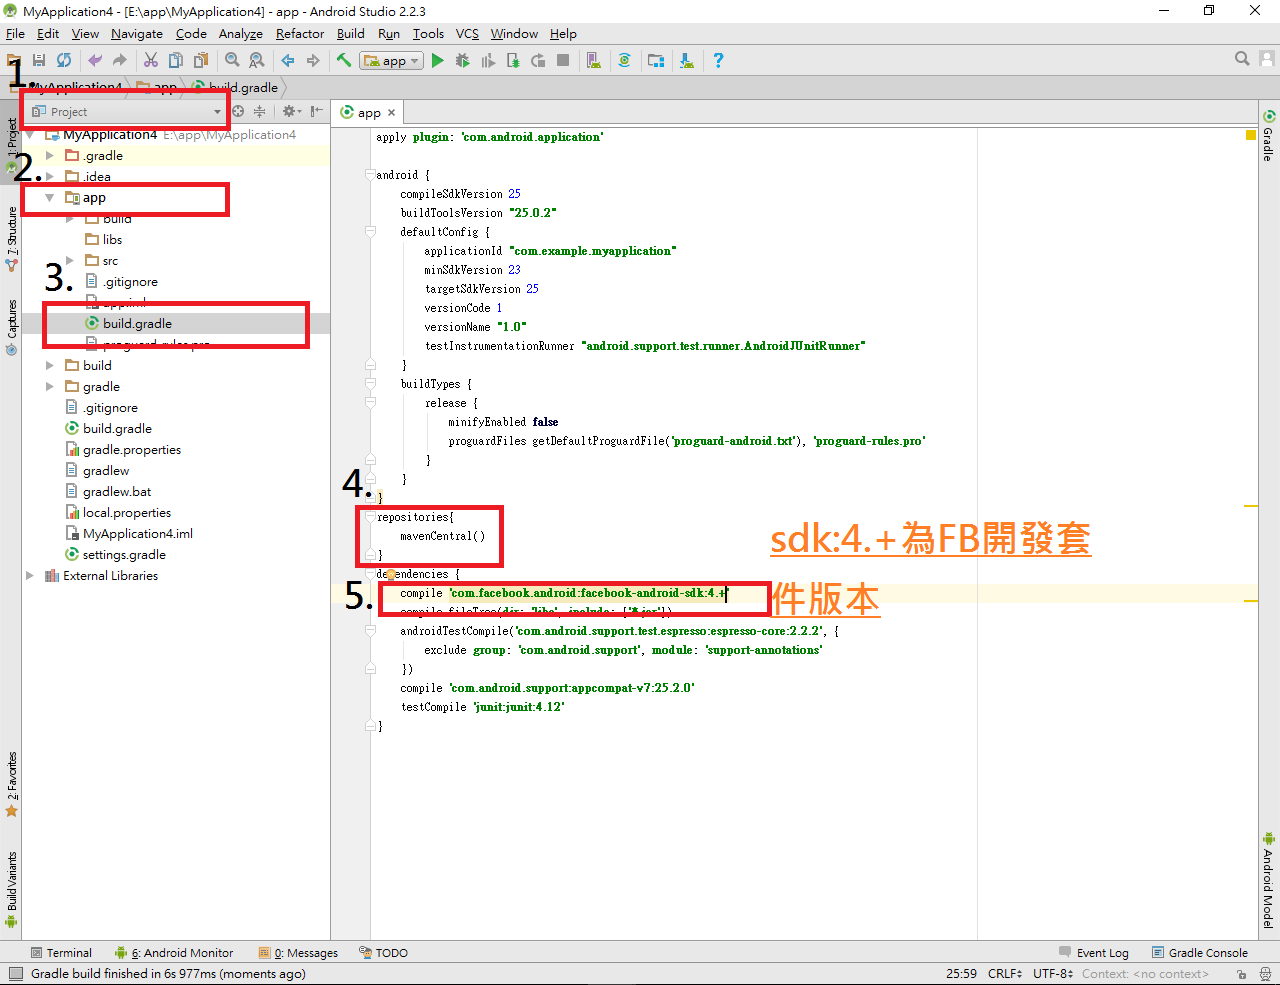Open the Event Log
The image size is (1280, 985).
pyautogui.click(x=1094, y=953)
